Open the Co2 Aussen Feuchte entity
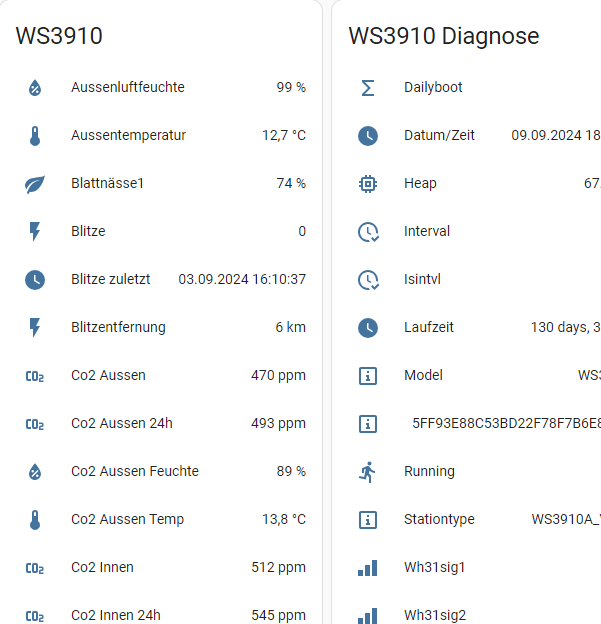The height and width of the screenshot is (624, 601). 134,472
